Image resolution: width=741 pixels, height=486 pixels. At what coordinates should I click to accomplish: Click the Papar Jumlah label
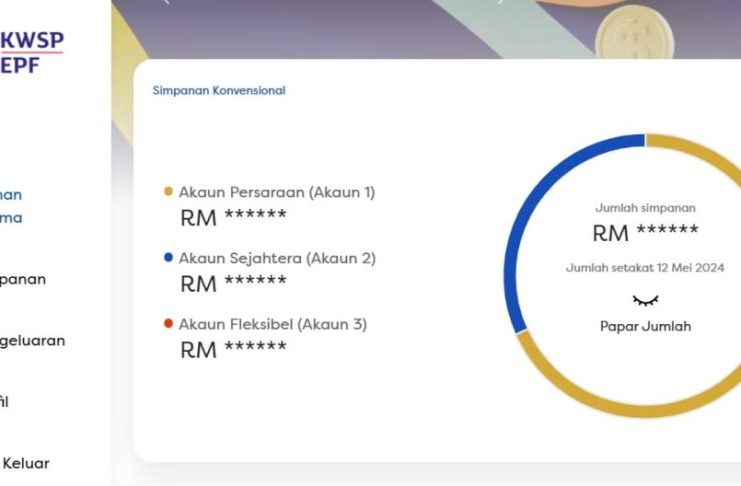(646, 326)
